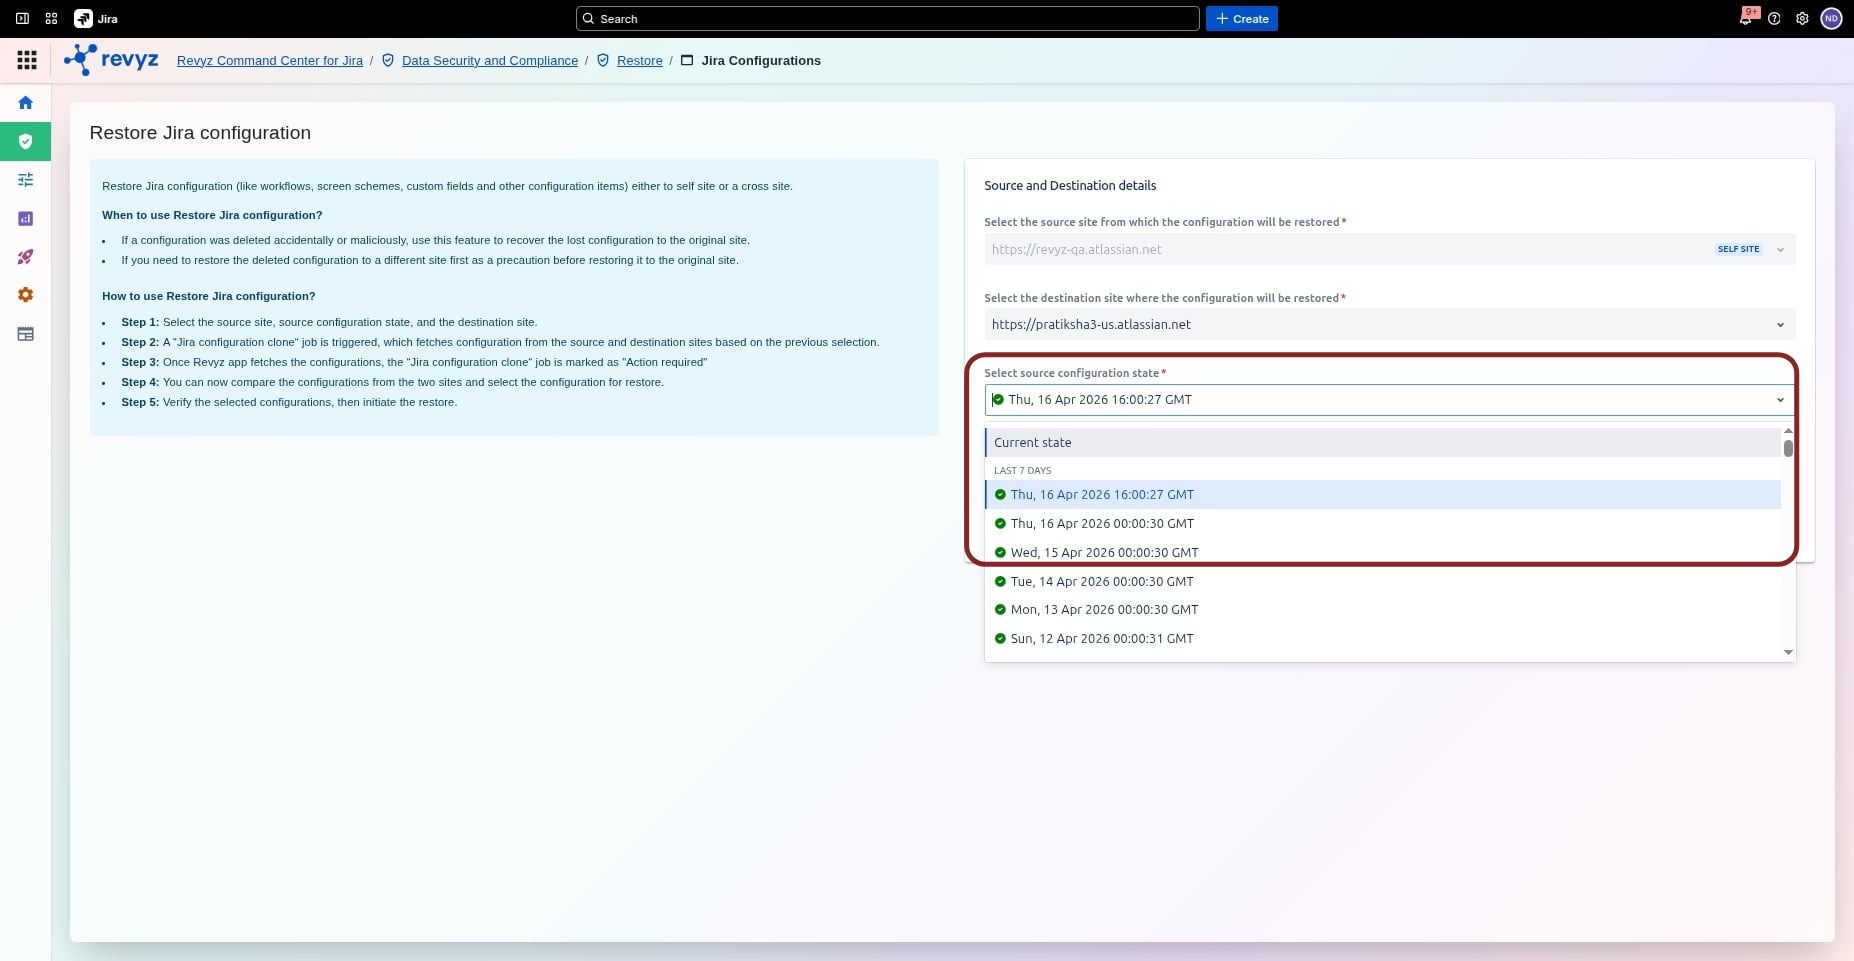Screen dimensions: 1854x961
Task: Click the window icon before Jira Configurations
Action: coord(687,60)
